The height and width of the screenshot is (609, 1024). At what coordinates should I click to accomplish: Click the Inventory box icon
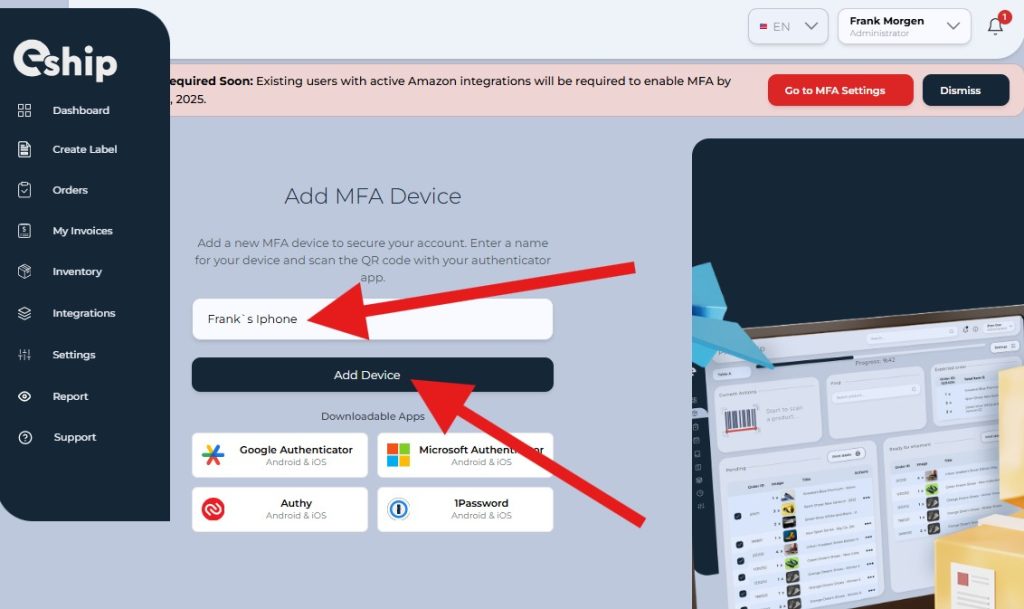(x=24, y=272)
